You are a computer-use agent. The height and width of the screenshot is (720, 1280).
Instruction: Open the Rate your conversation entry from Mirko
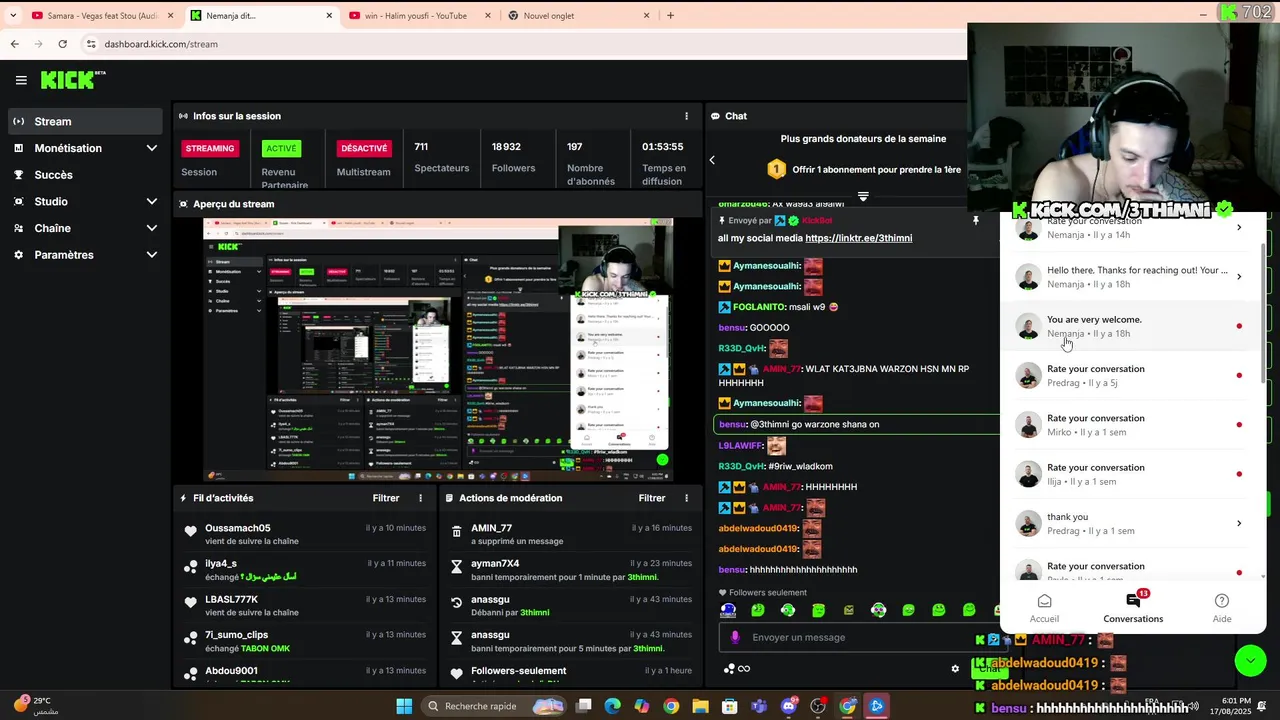click(1131, 425)
